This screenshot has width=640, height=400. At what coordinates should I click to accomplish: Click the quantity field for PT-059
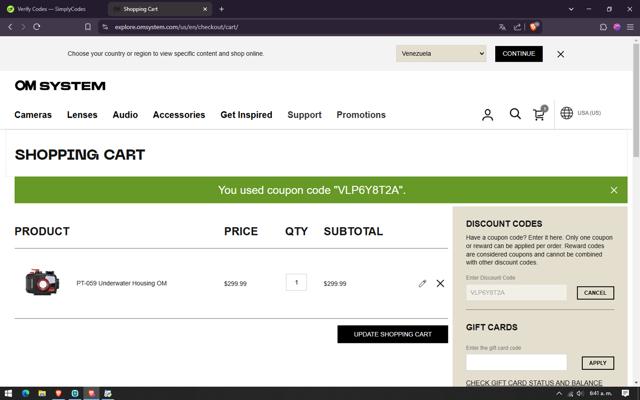click(x=296, y=282)
